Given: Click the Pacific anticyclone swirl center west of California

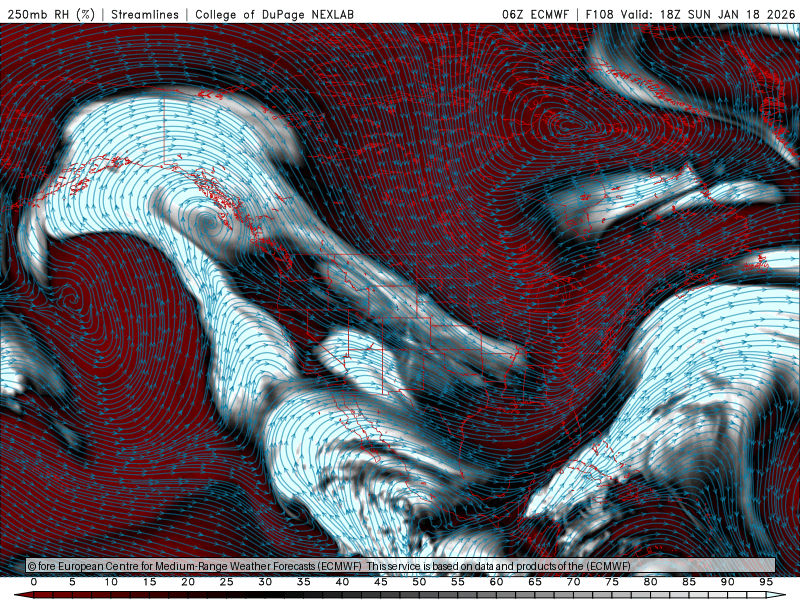Looking at the screenshot, I should (x=71, y=296).
